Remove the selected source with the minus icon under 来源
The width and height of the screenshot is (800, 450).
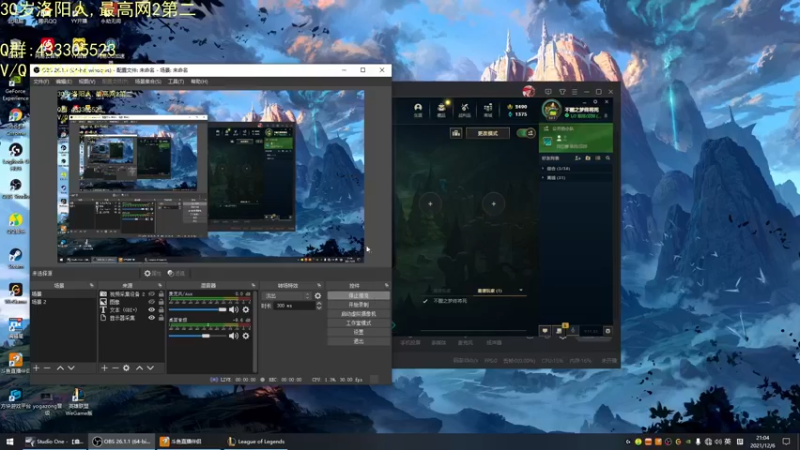point(115,368)
